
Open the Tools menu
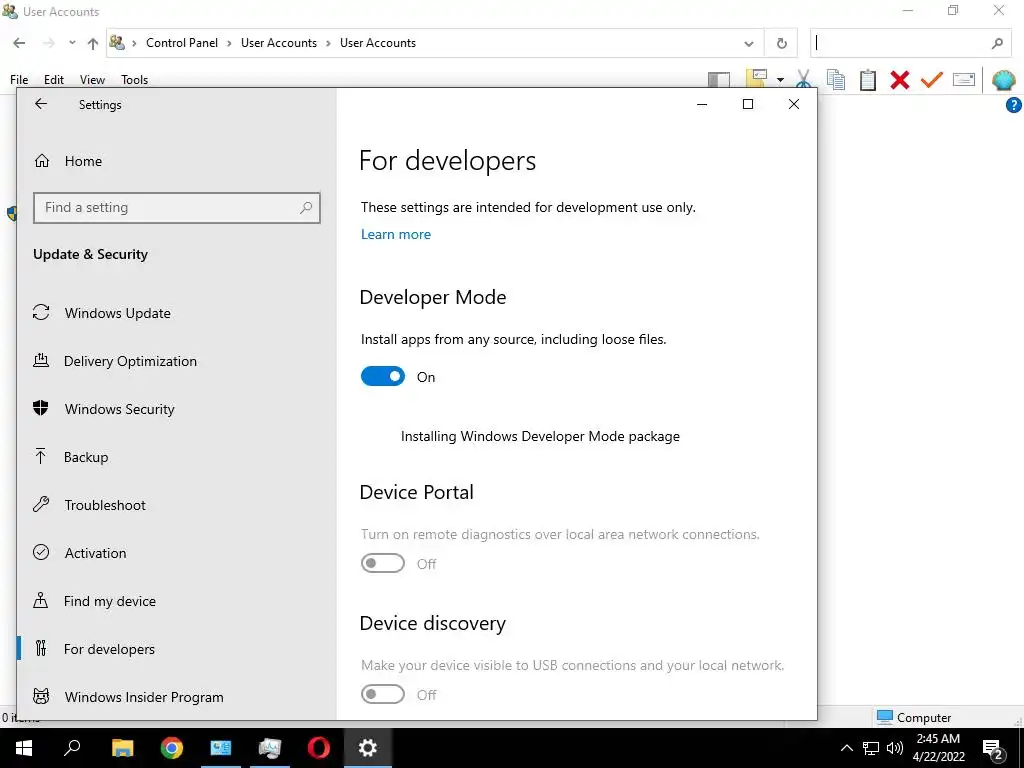135,80
